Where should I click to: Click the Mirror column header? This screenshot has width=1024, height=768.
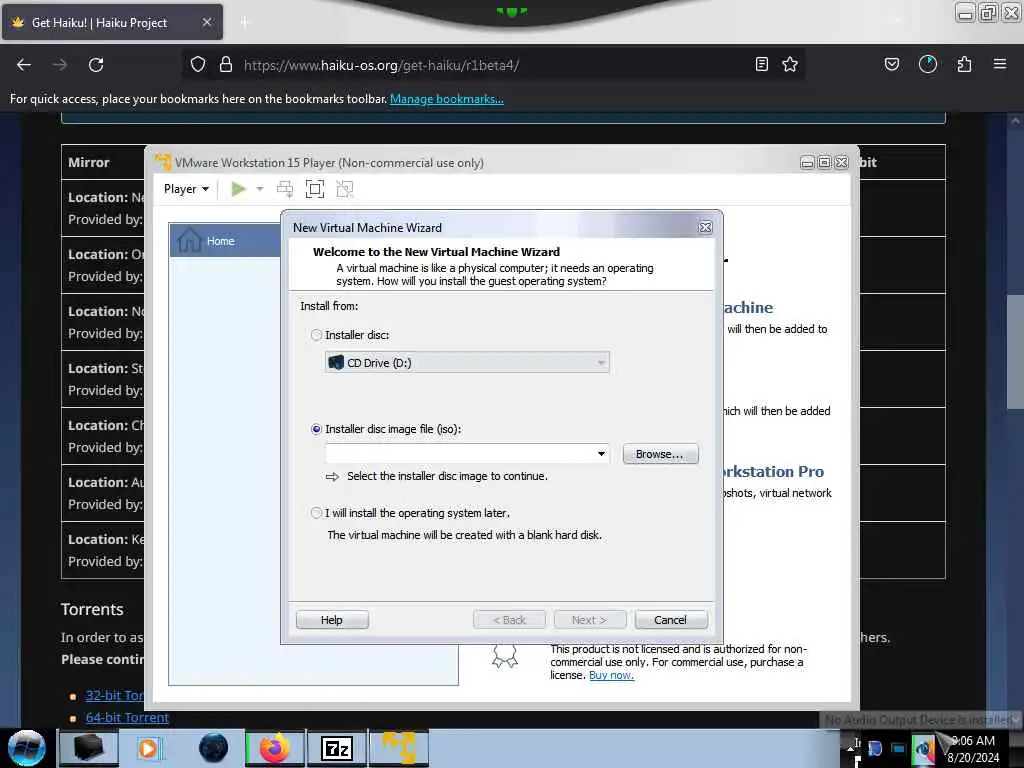click(x=89, y=163)
